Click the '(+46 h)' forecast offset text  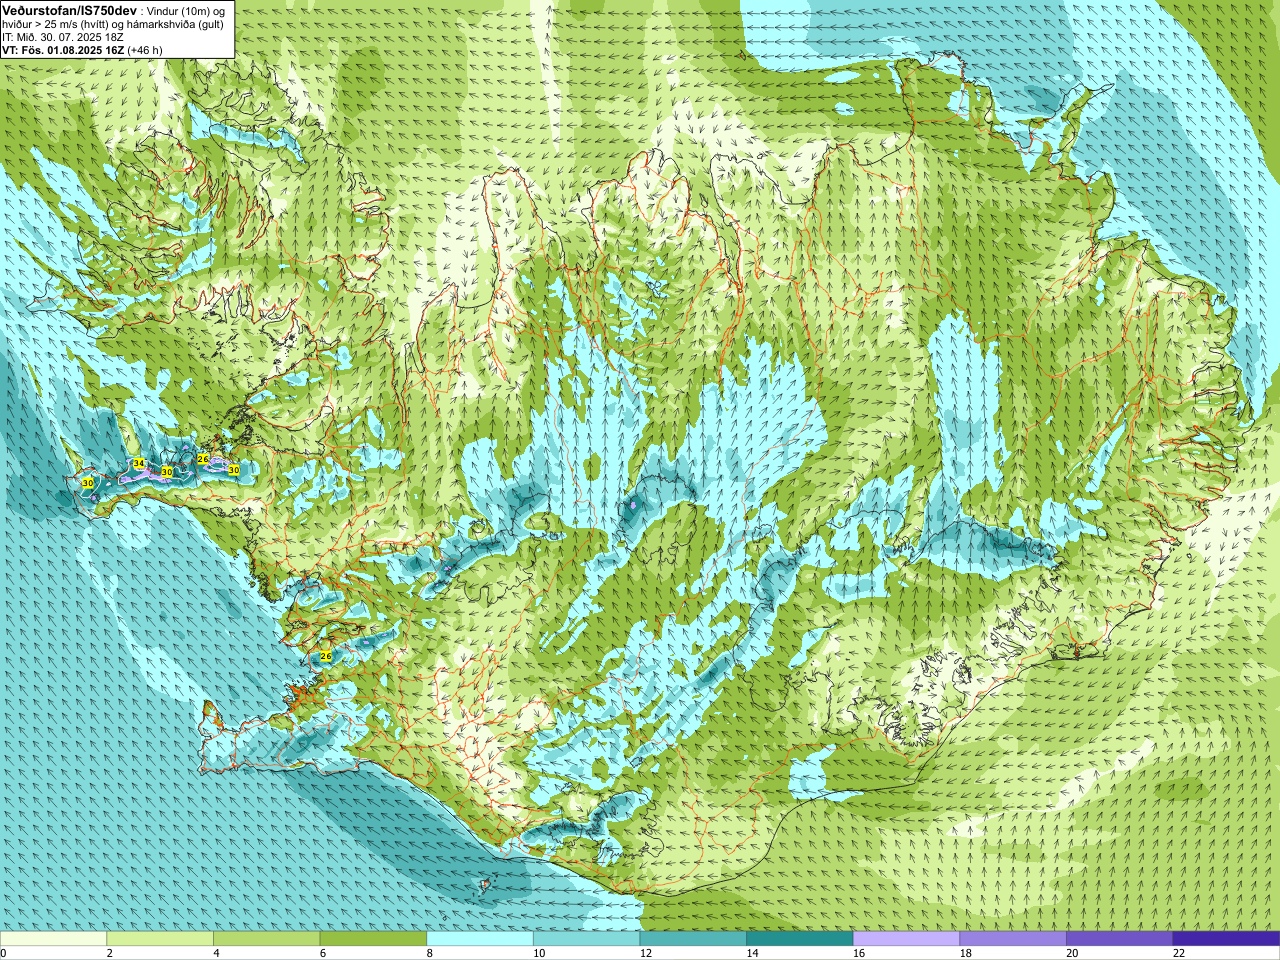[x=145, y=50]
